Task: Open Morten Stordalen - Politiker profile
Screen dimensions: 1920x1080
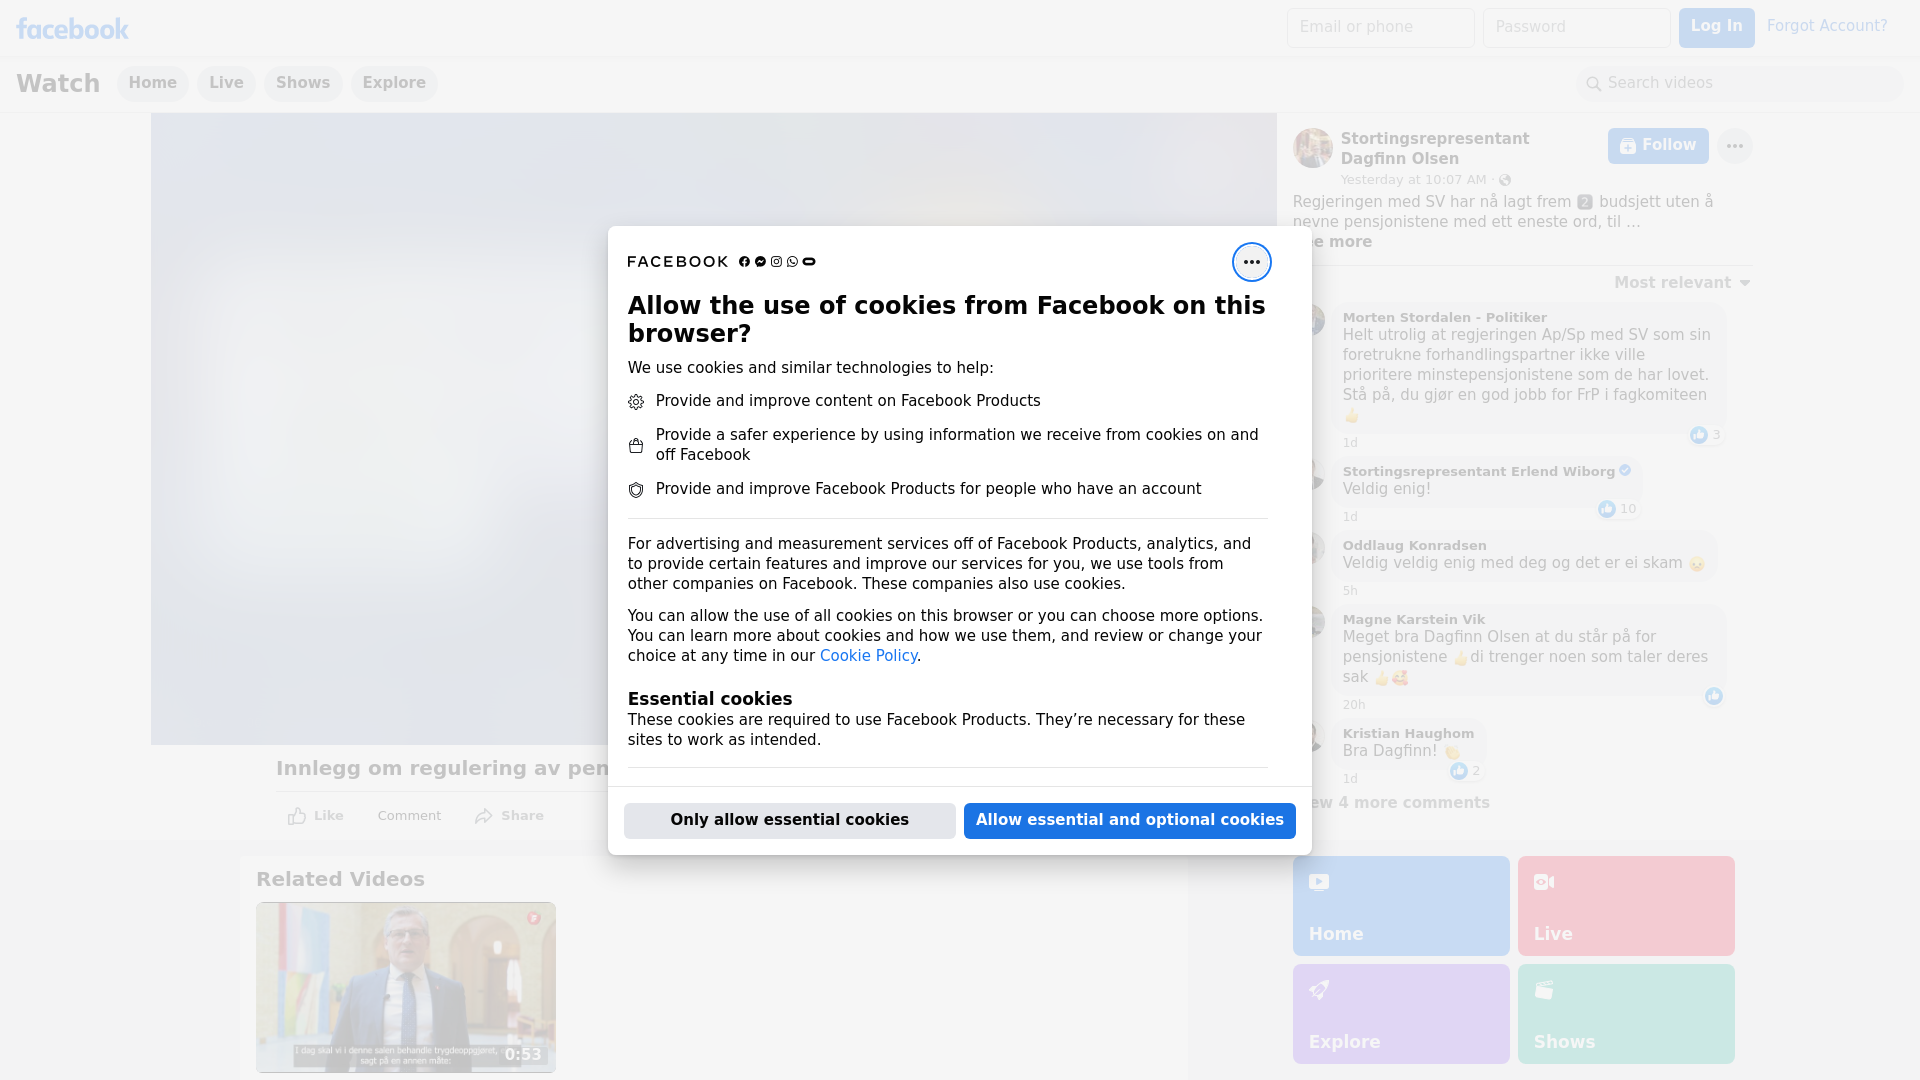Action: click(1444, 318)
